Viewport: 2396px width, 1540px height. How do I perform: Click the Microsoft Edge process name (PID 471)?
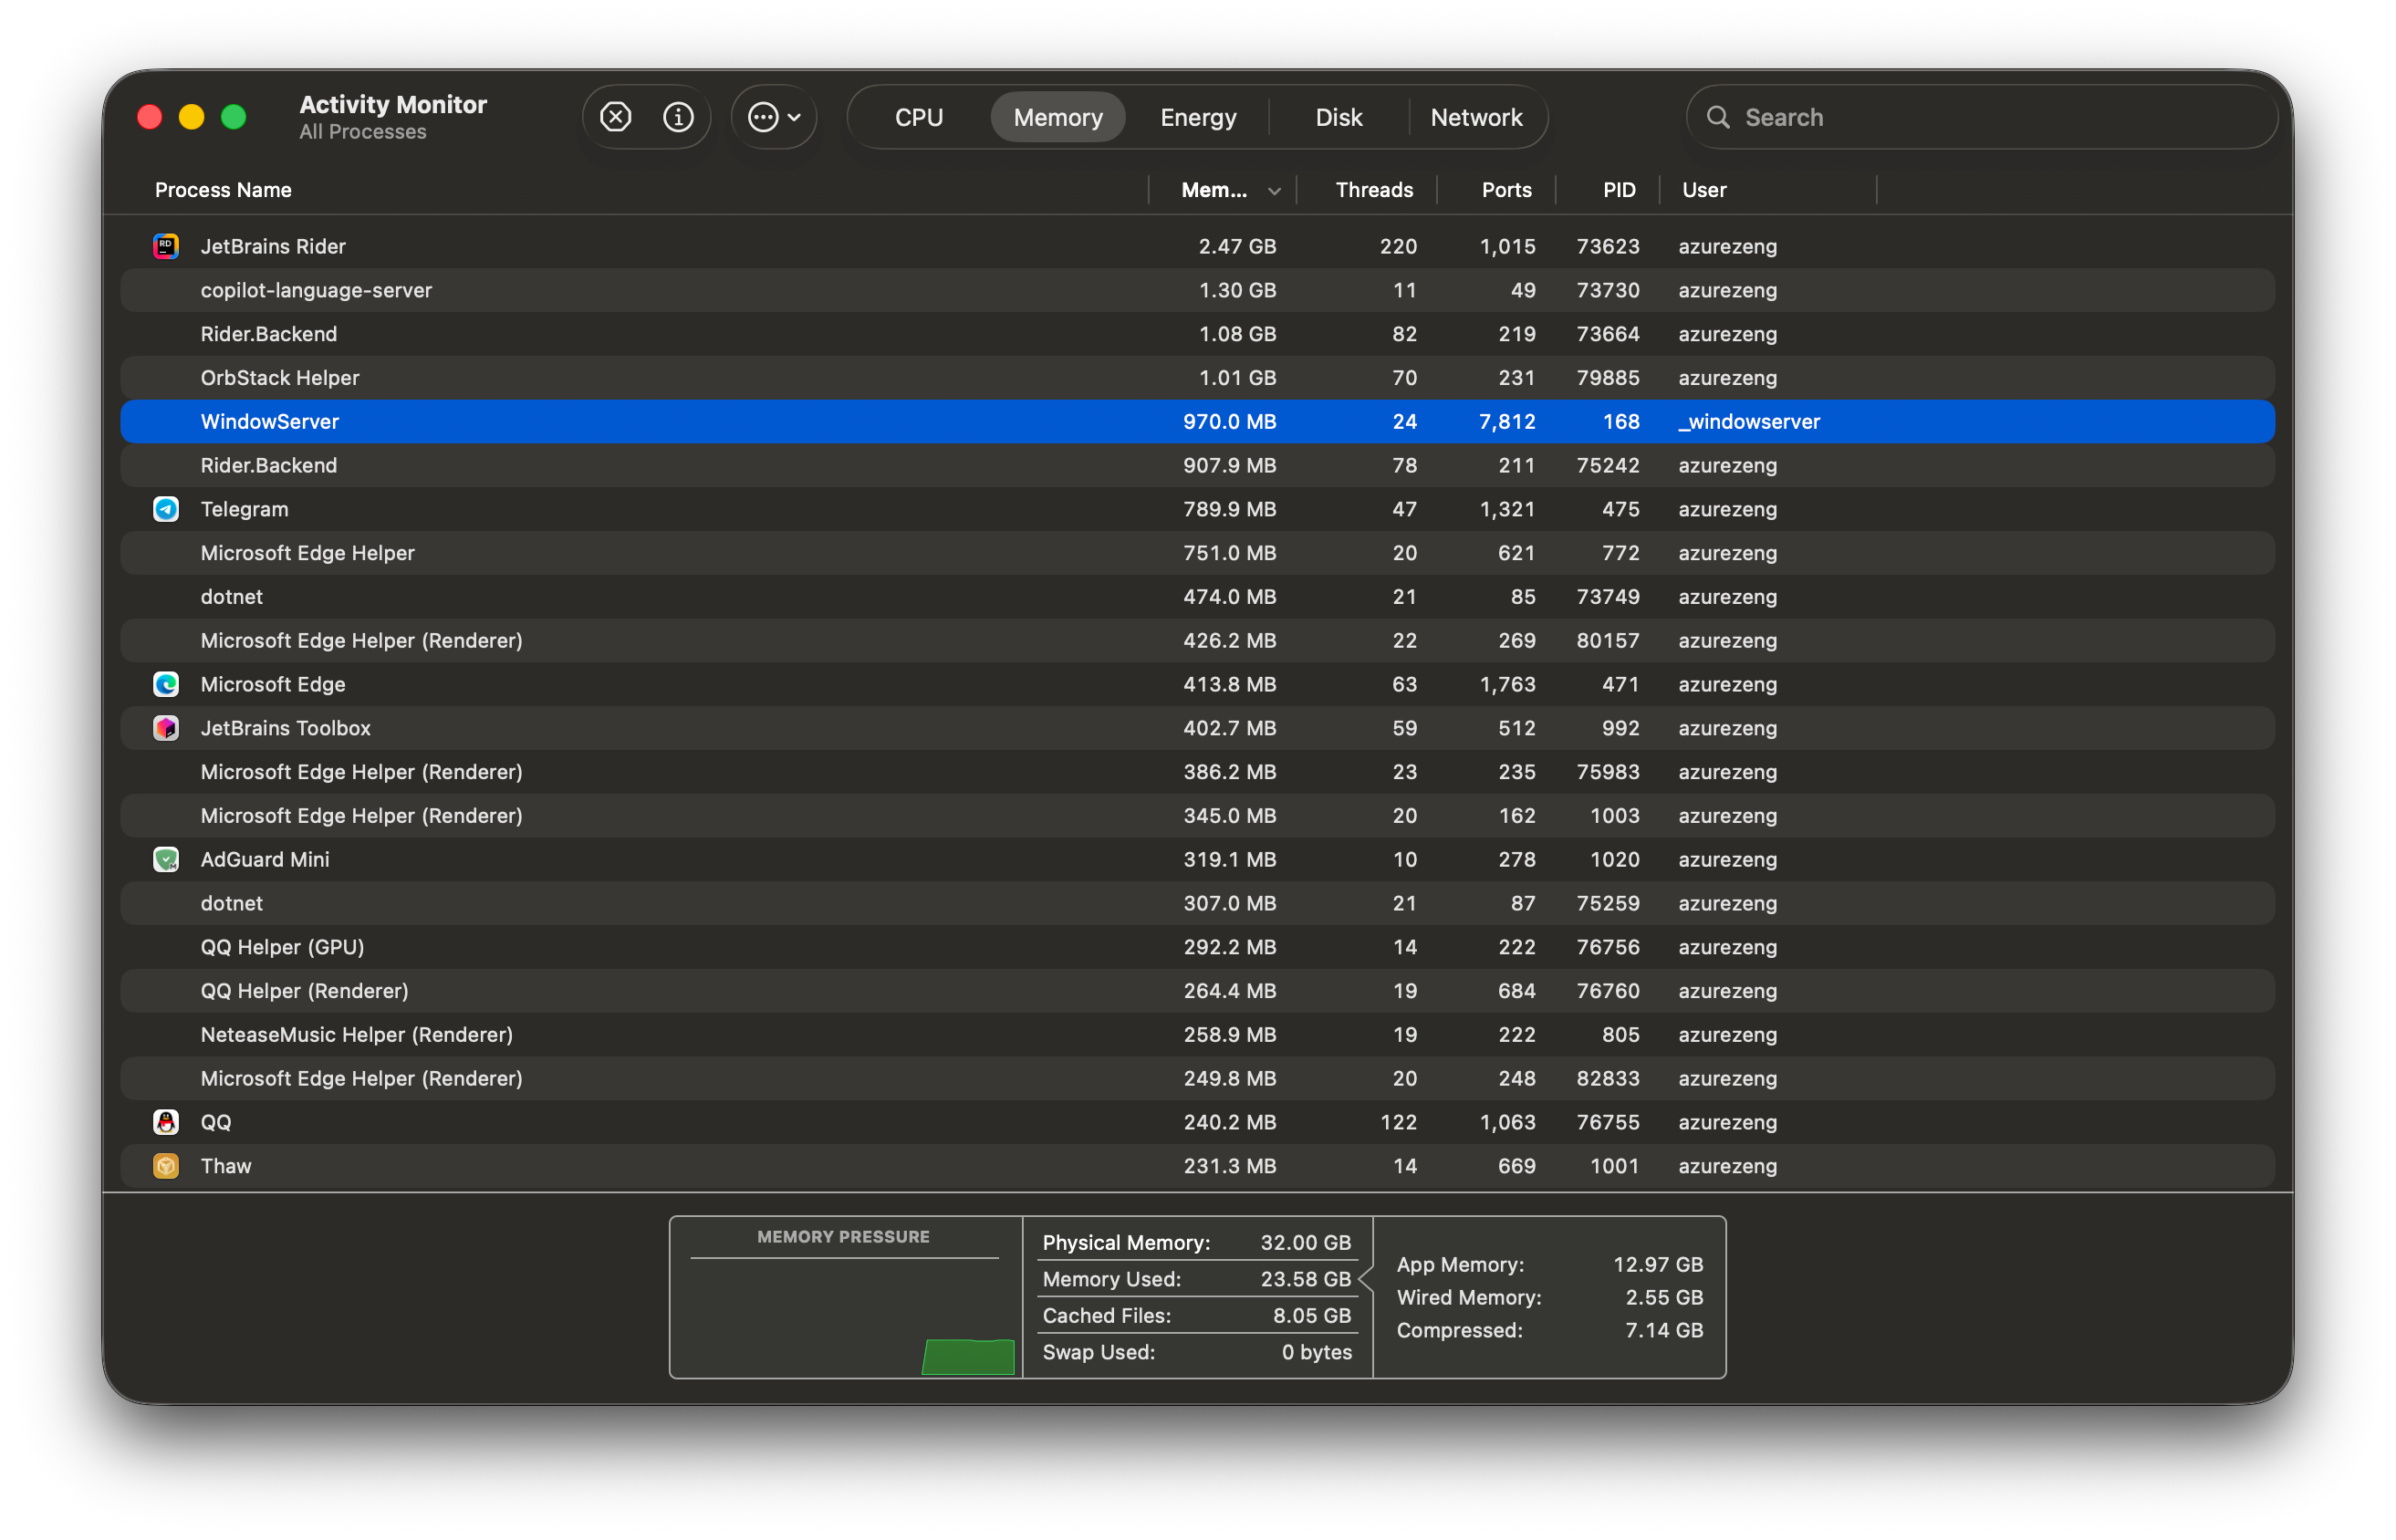click(273, 684)
